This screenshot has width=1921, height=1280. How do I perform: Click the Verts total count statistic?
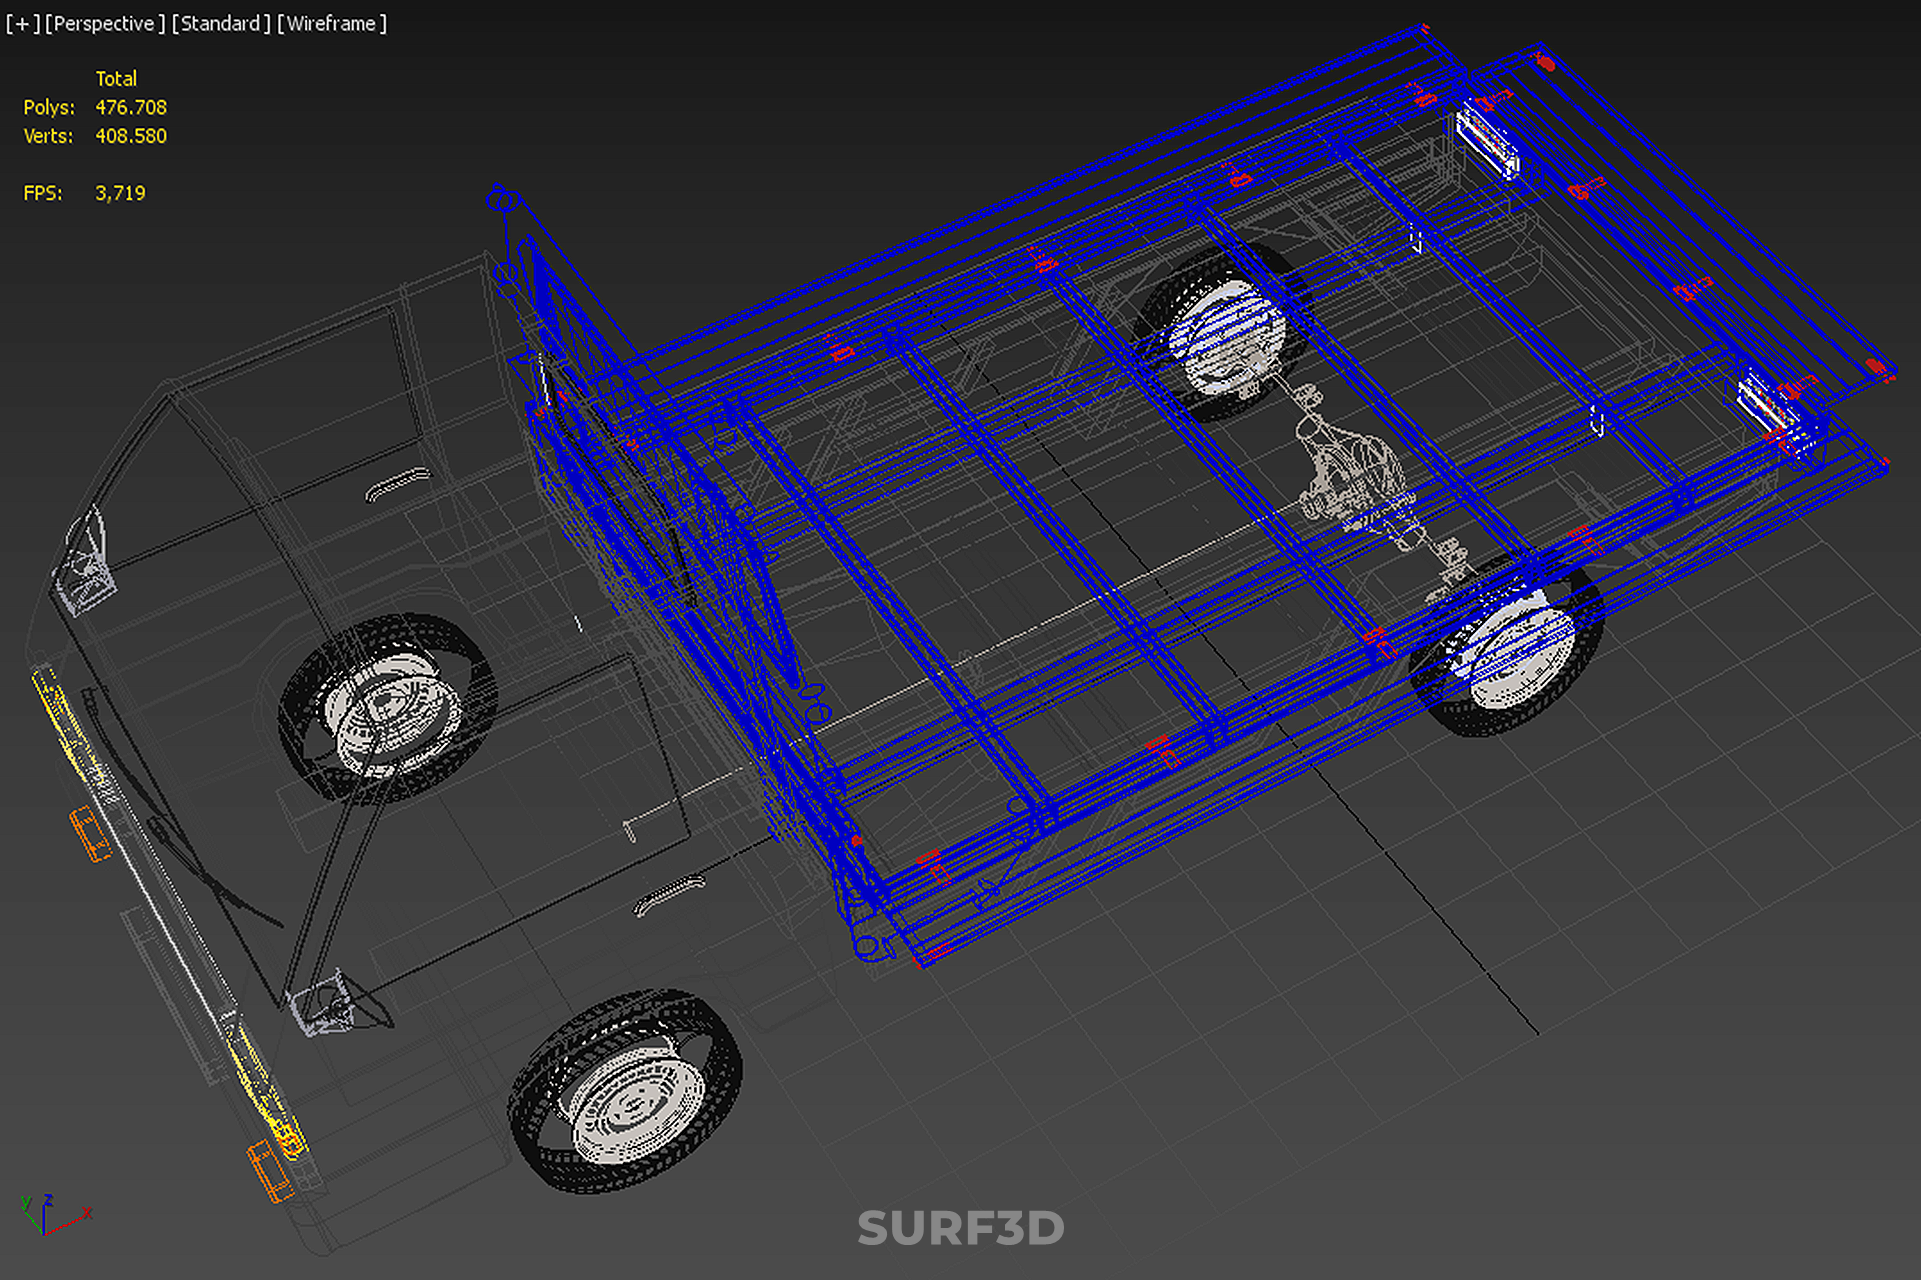pos(130,136)
